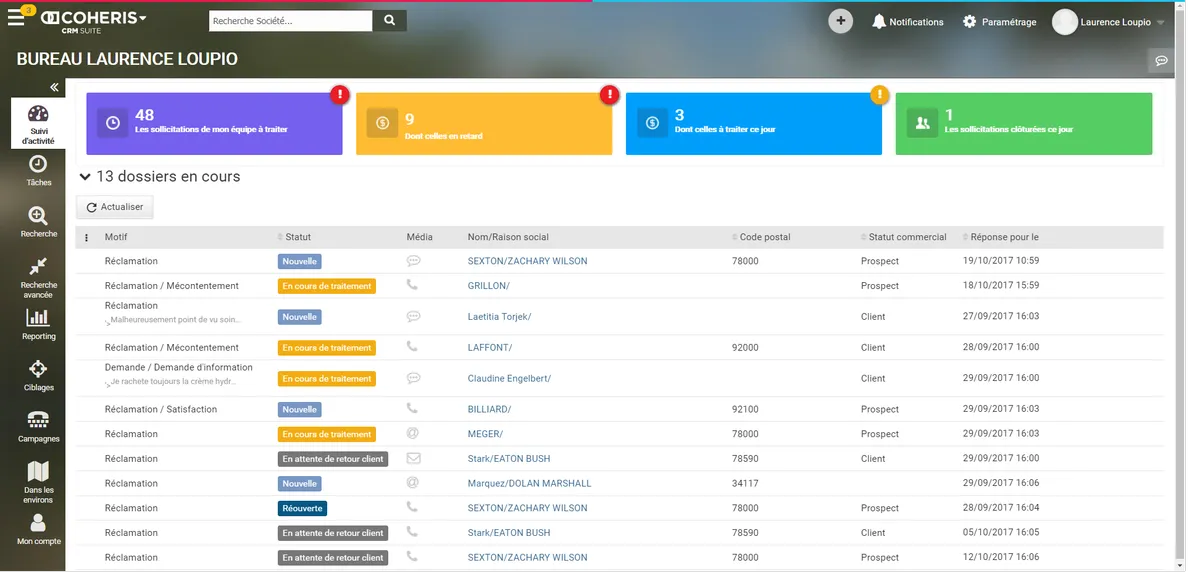Open the GRILLON/ link
Screen dimensions: 1200x573
pyautogui.click(x=488, y=286)
